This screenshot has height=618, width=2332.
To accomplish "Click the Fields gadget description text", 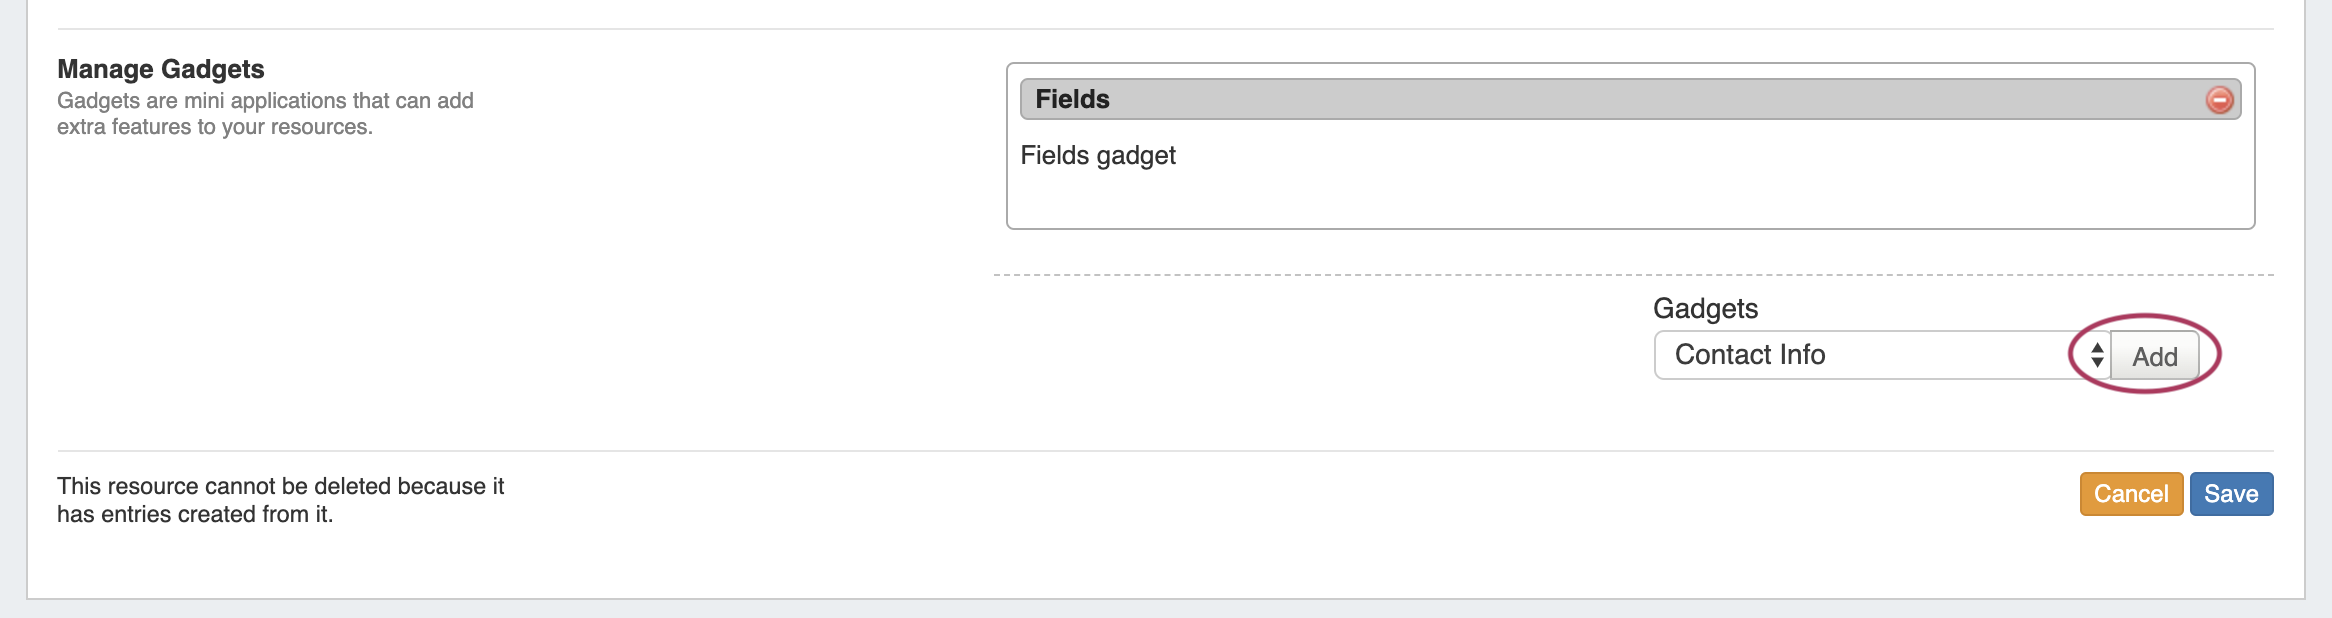I will (x=1098, y=156).
